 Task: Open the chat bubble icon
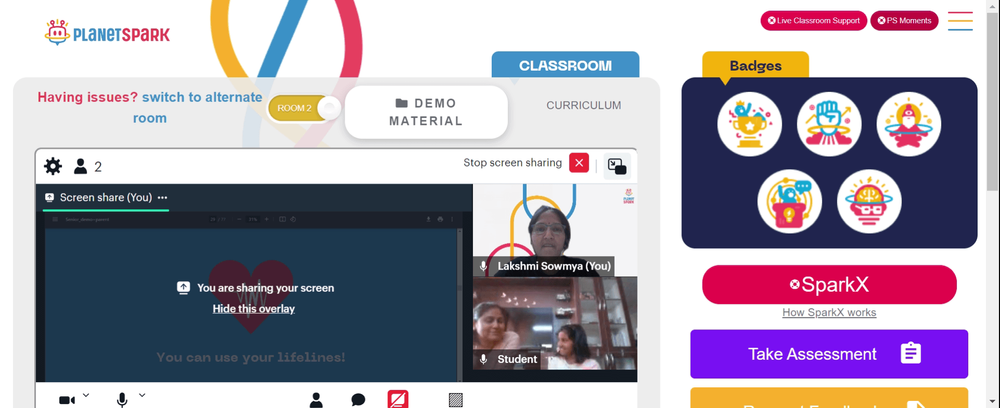[x=358, y=400]
